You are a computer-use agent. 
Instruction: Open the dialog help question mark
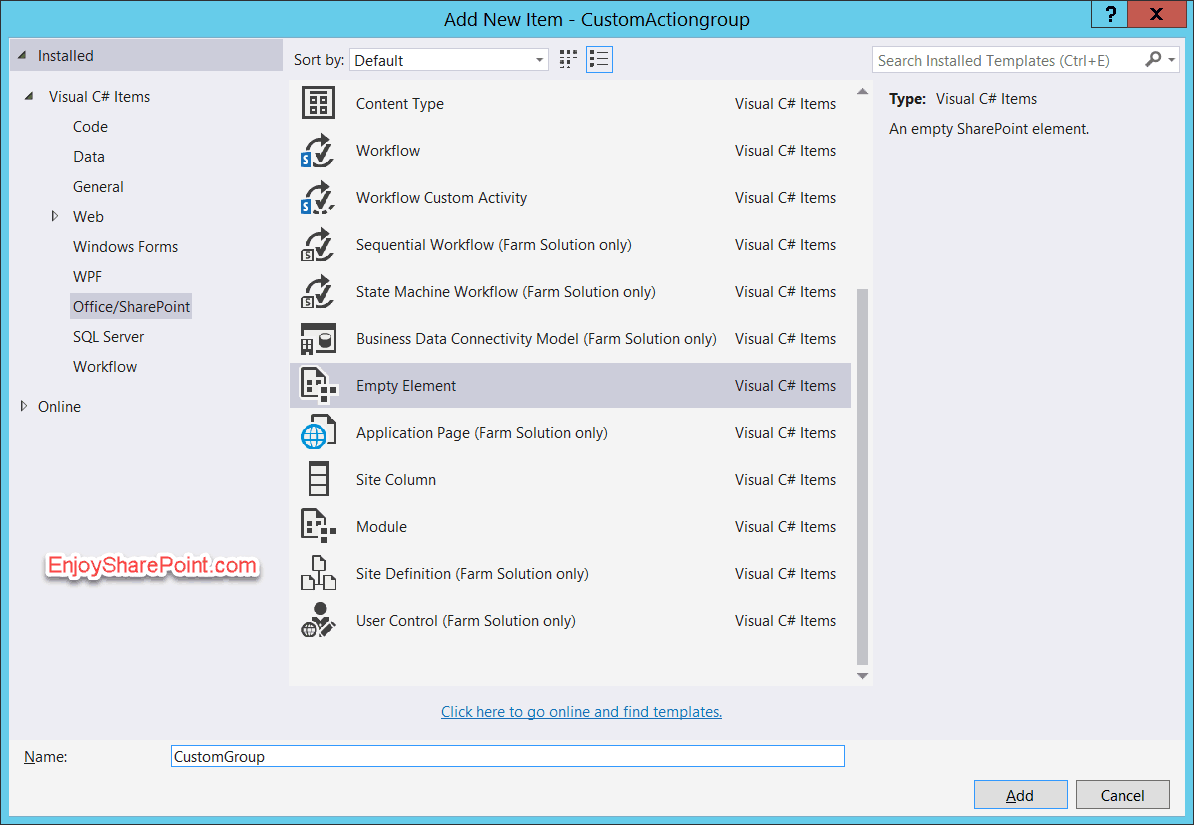(1110, 14)
